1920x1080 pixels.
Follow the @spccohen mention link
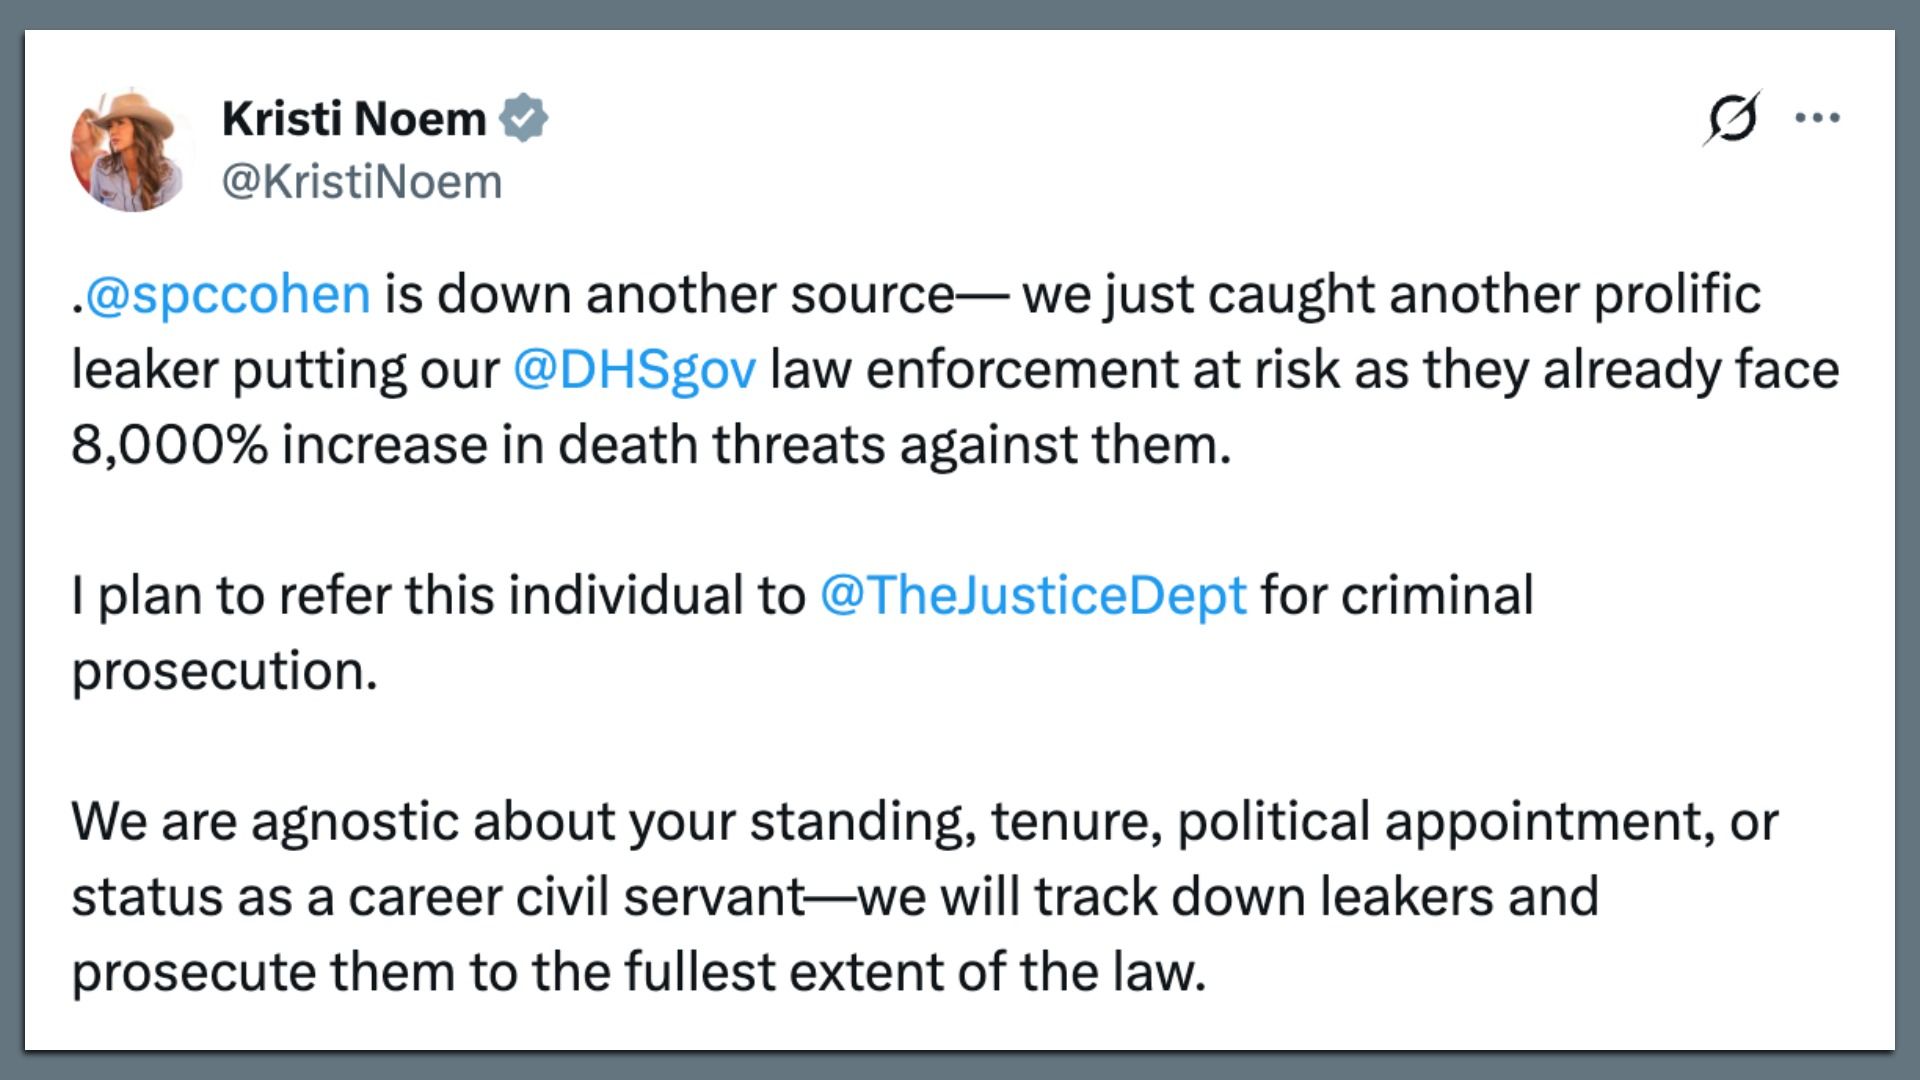[x=228, y=294]
